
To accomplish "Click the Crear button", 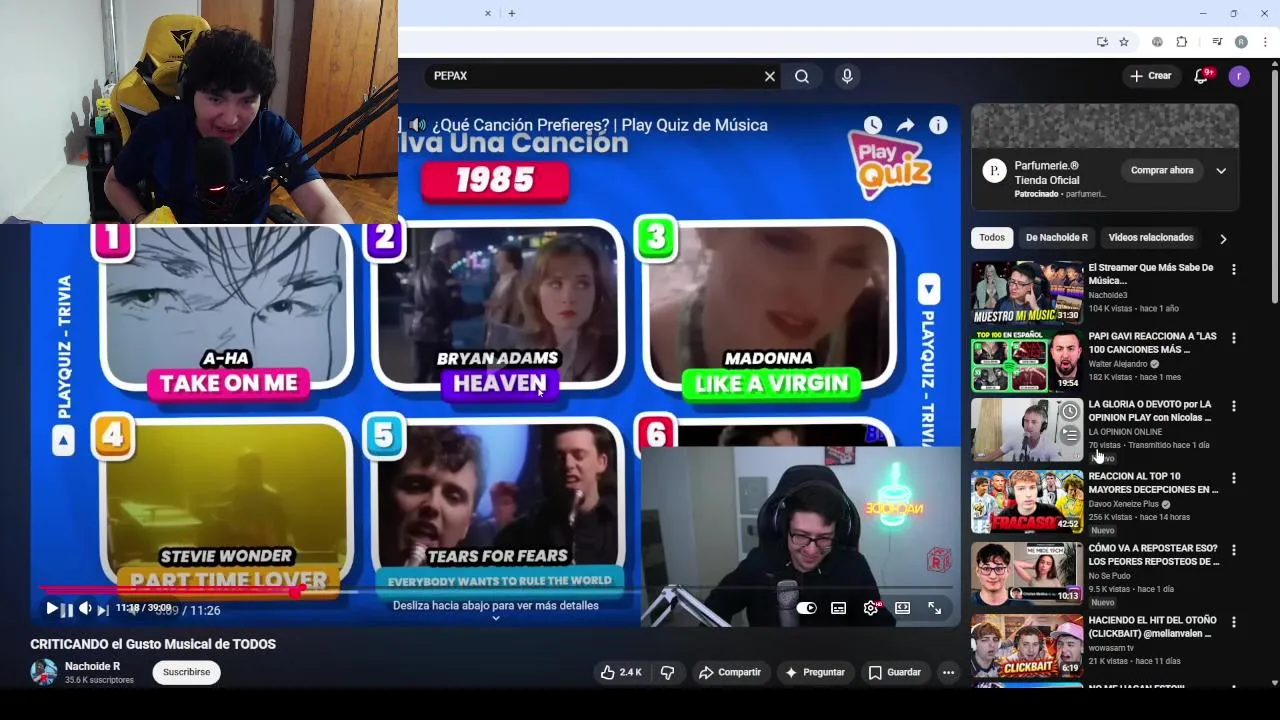I will [x=1150, y=76].
